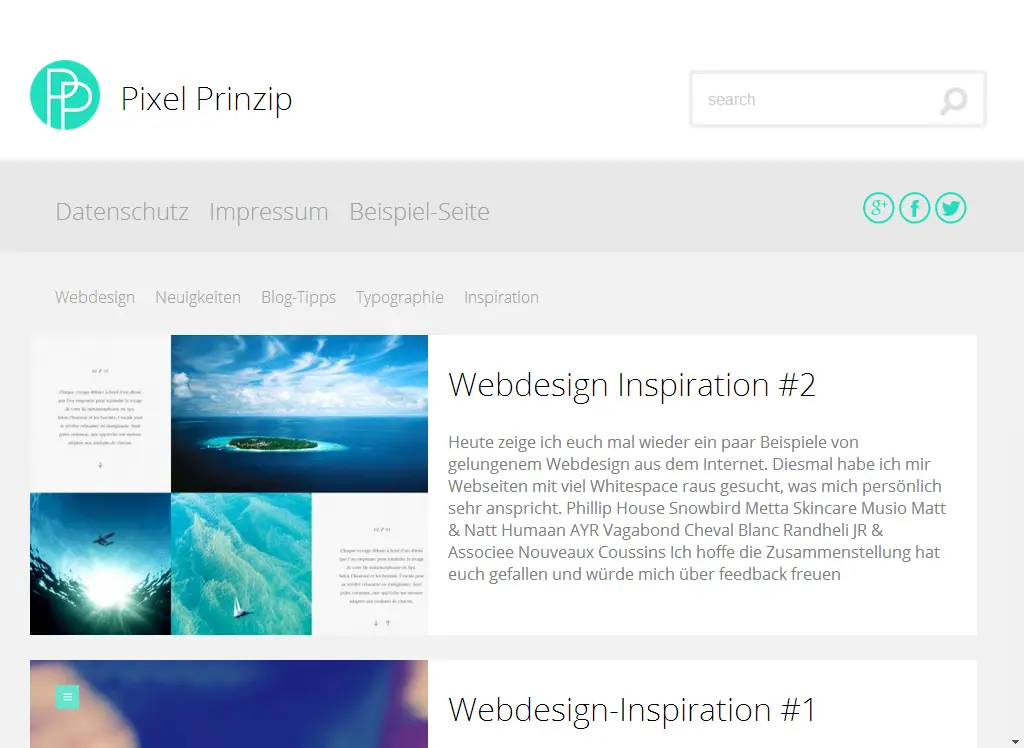Open the Facebook social icon
1024x748 pixels.
pos(914,208)
